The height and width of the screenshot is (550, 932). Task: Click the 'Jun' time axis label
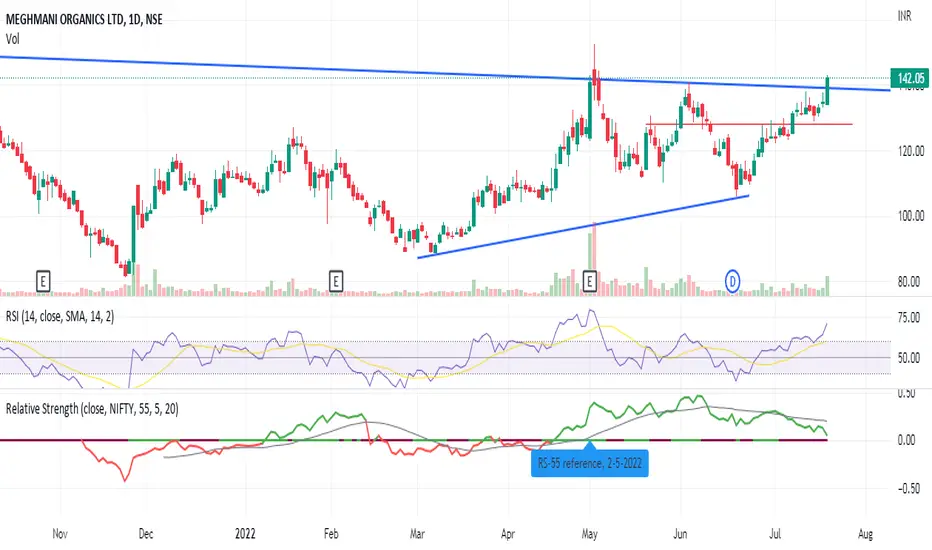pos(680,533)
